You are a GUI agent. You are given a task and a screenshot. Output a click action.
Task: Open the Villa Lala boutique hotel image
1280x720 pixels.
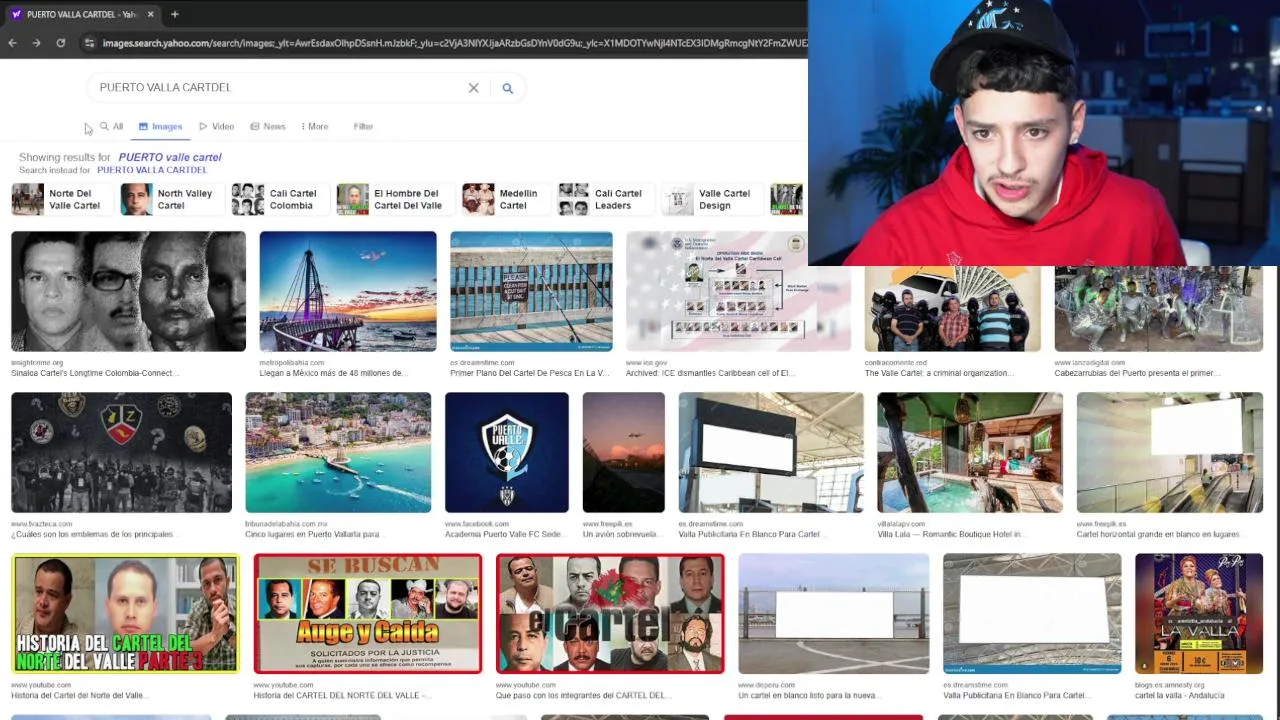(x=970, y=452)
